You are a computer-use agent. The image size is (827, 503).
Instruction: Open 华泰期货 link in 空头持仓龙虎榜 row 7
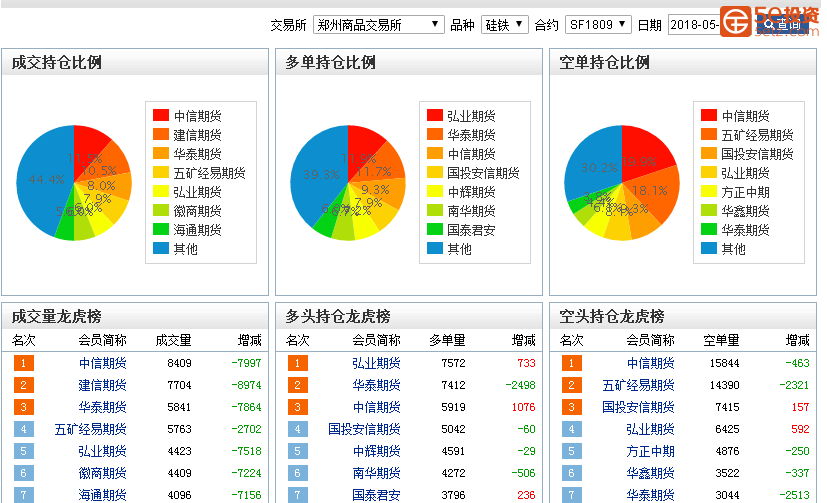[650, 495]
